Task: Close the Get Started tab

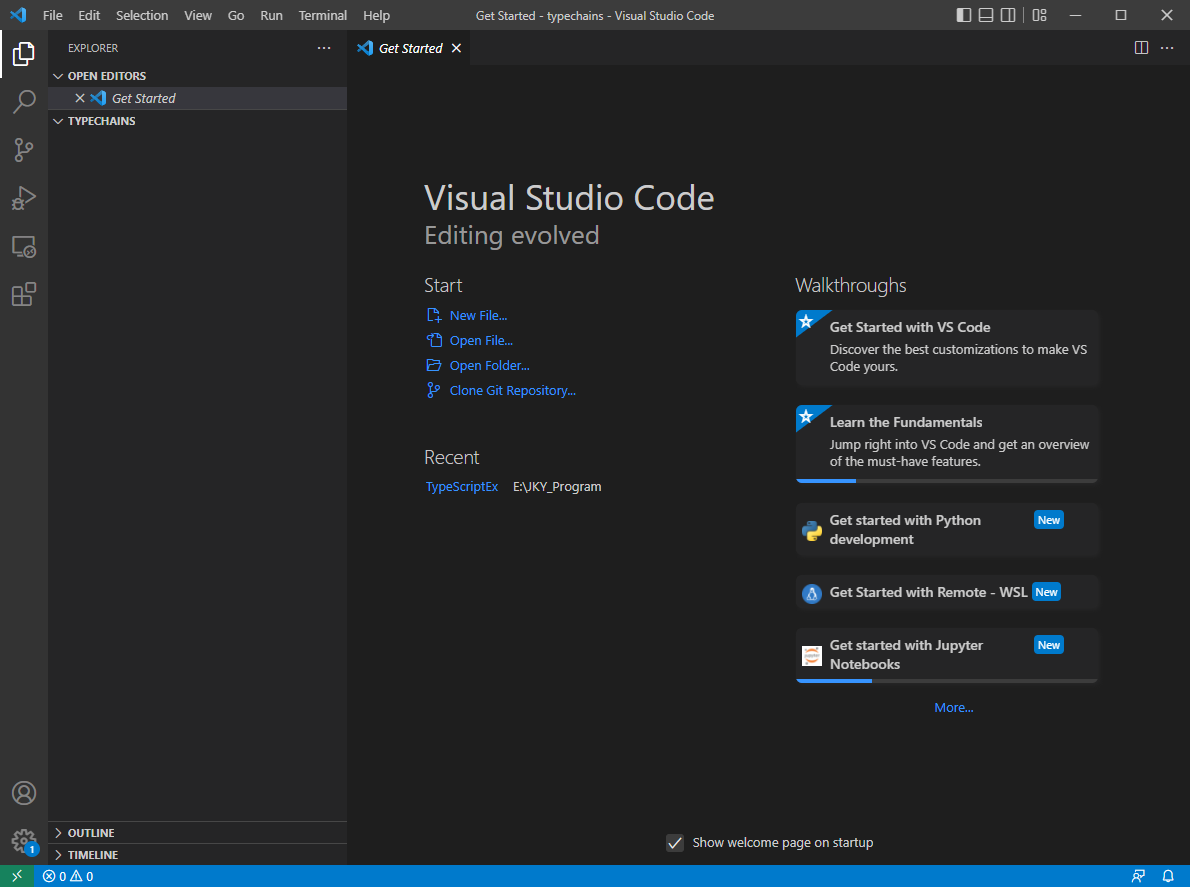Action: pos(456,49)
